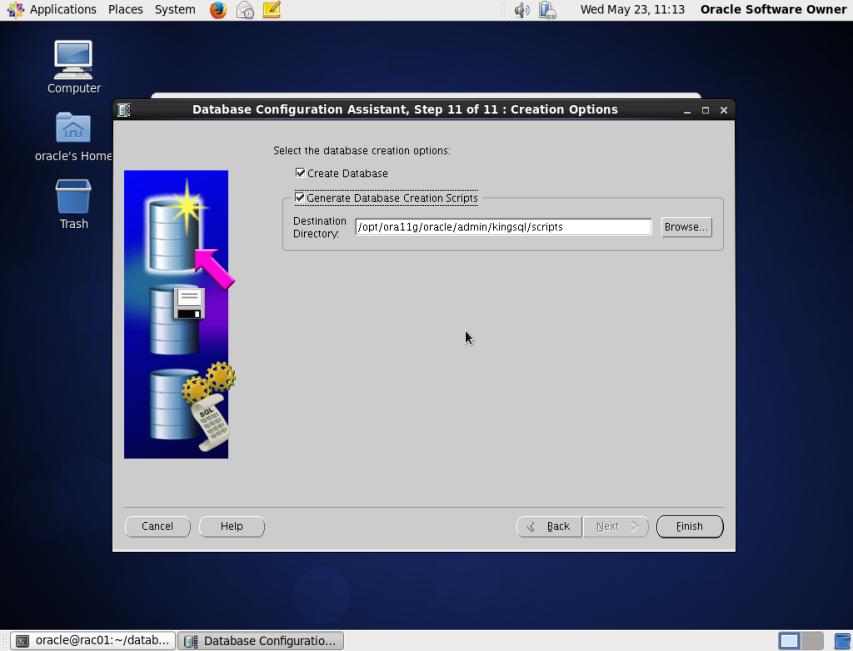Click Finish to create the database
Image resolution: width=853 pixels, height=651 pixels.
pos(689,526)
